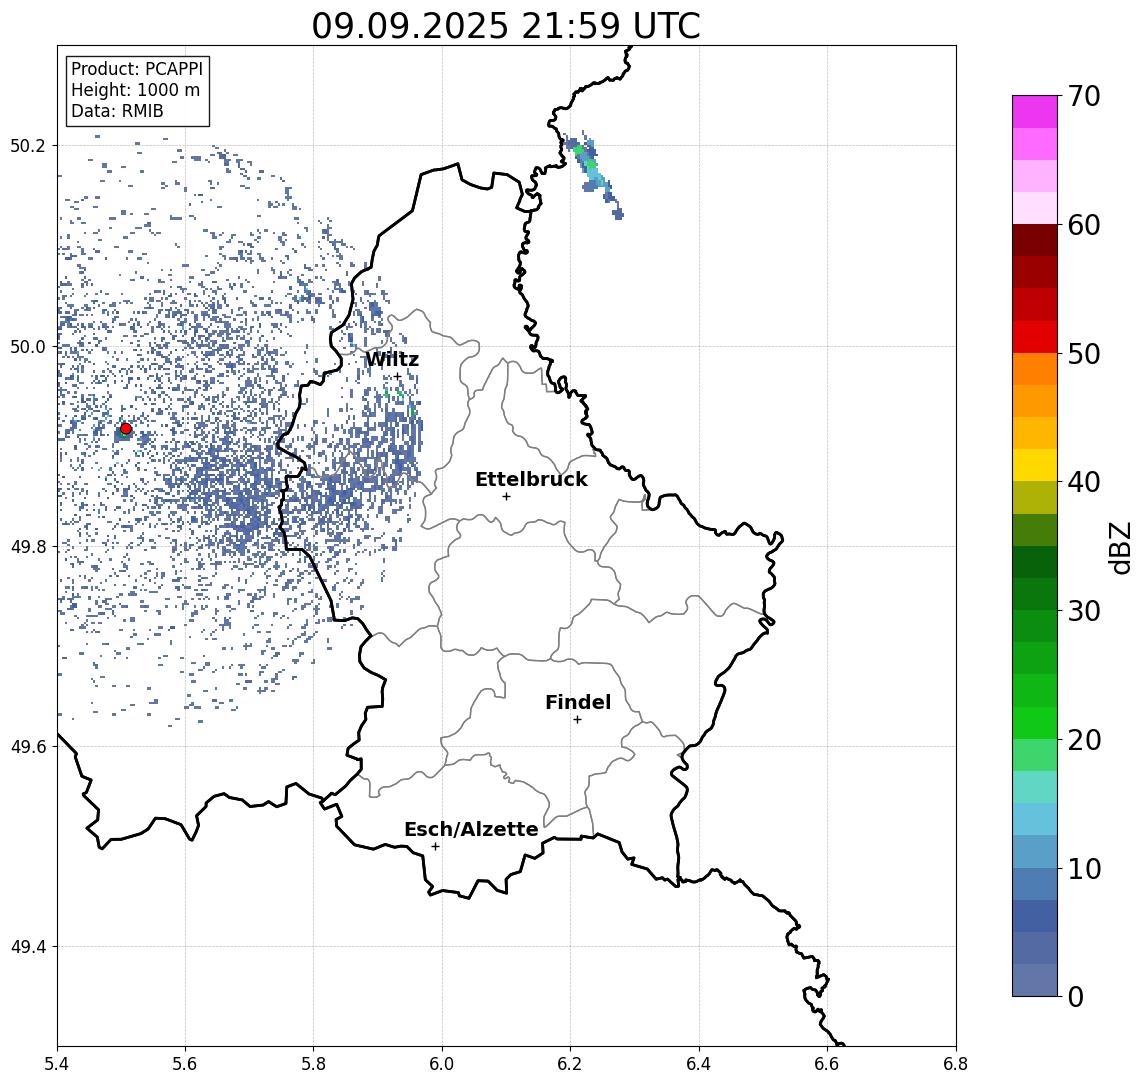Click the red radar location marker
The image size is (1145, 1084).
[x=126, y=429]
